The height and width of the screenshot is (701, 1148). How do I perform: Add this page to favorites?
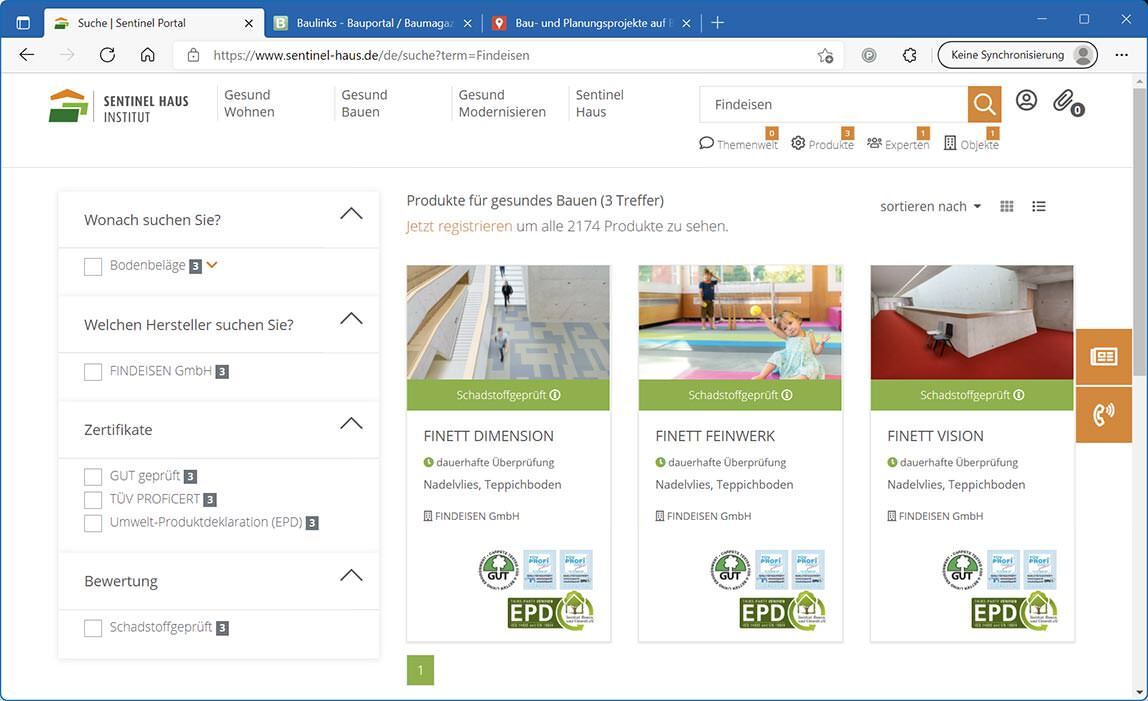tap(825, 56)
